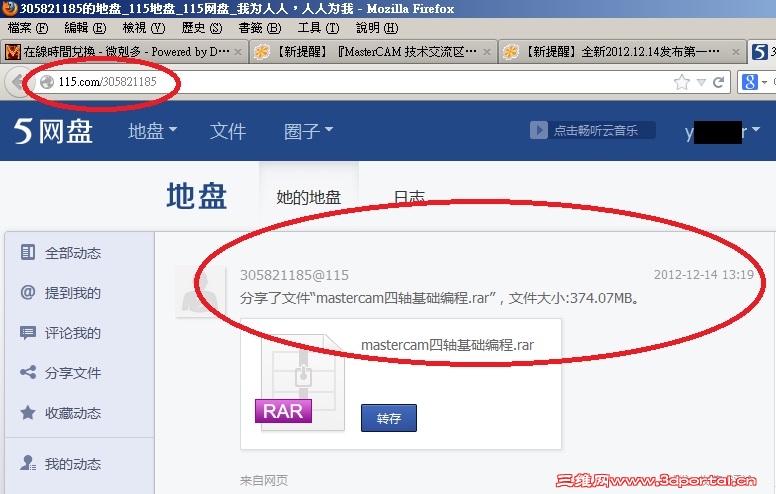Open the 書籤 (B) menu

pos(259,28)
